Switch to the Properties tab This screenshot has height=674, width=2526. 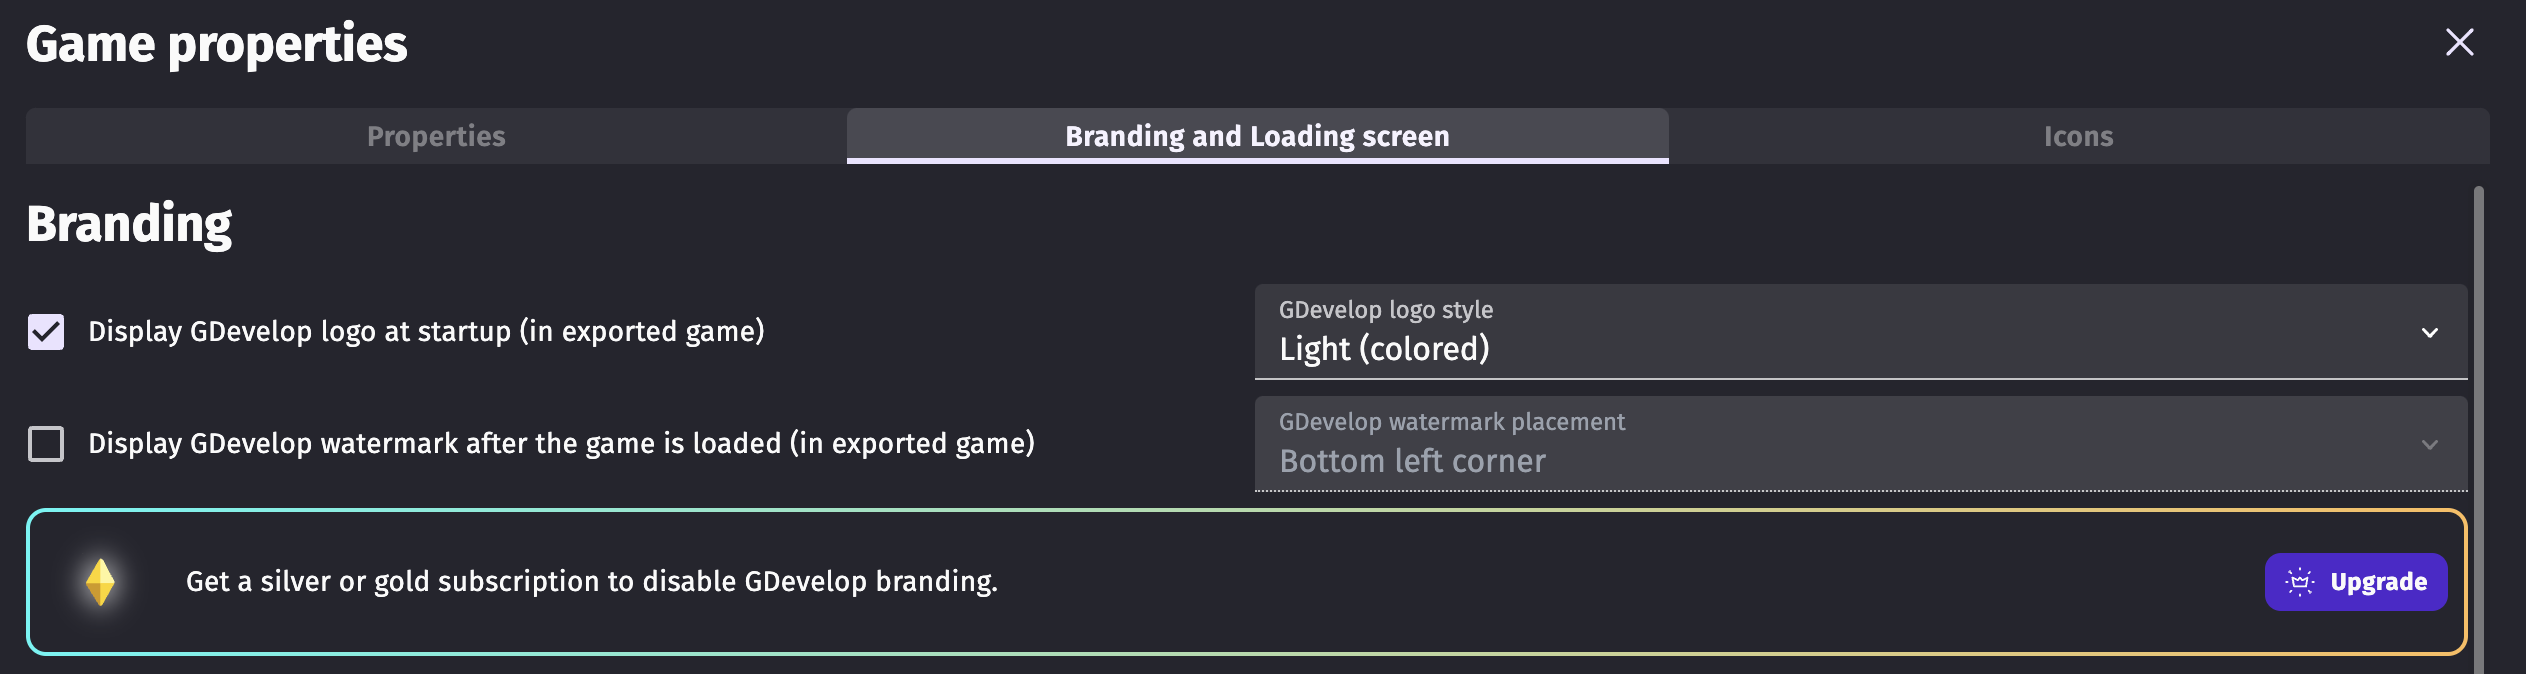[436, 136]
